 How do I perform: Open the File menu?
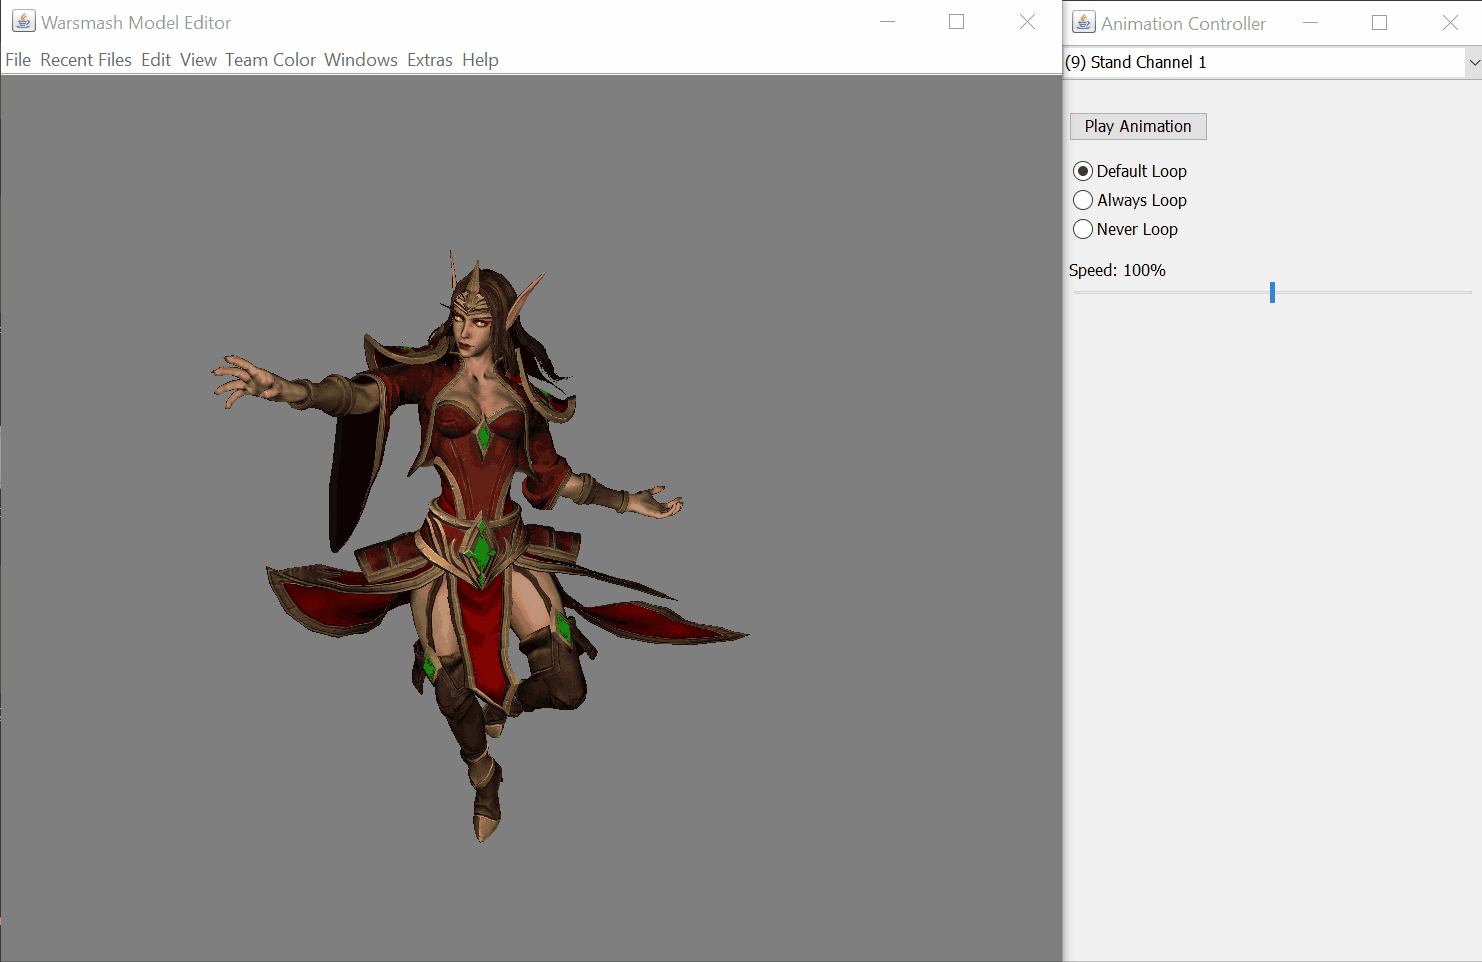(18, 60)
